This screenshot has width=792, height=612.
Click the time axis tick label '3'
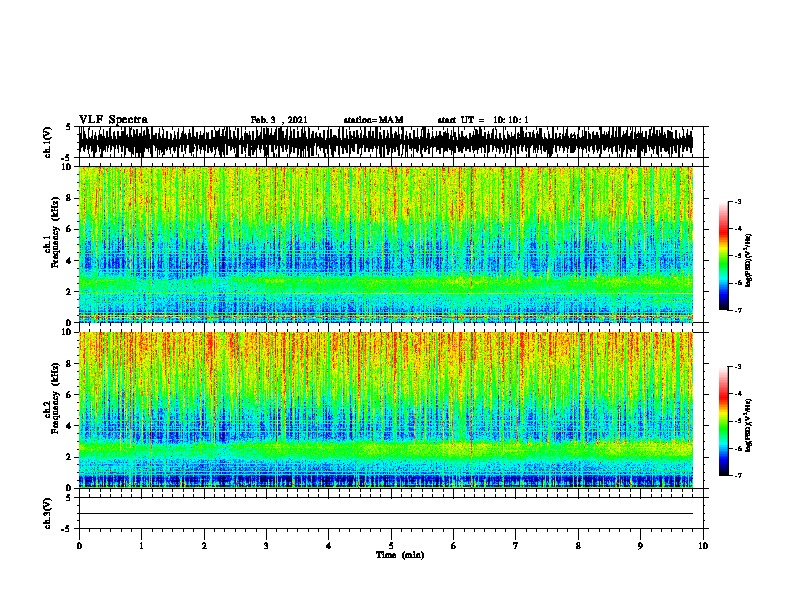(x=266, y=545)
